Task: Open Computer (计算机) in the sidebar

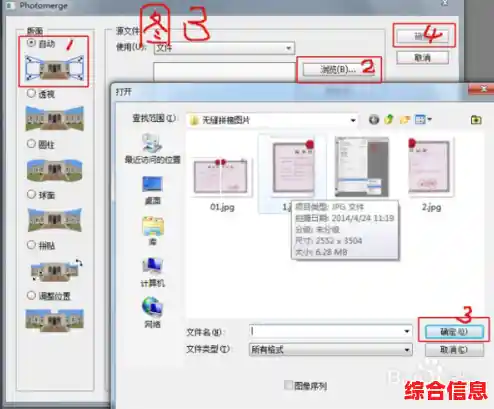Action: pos(152,272)
